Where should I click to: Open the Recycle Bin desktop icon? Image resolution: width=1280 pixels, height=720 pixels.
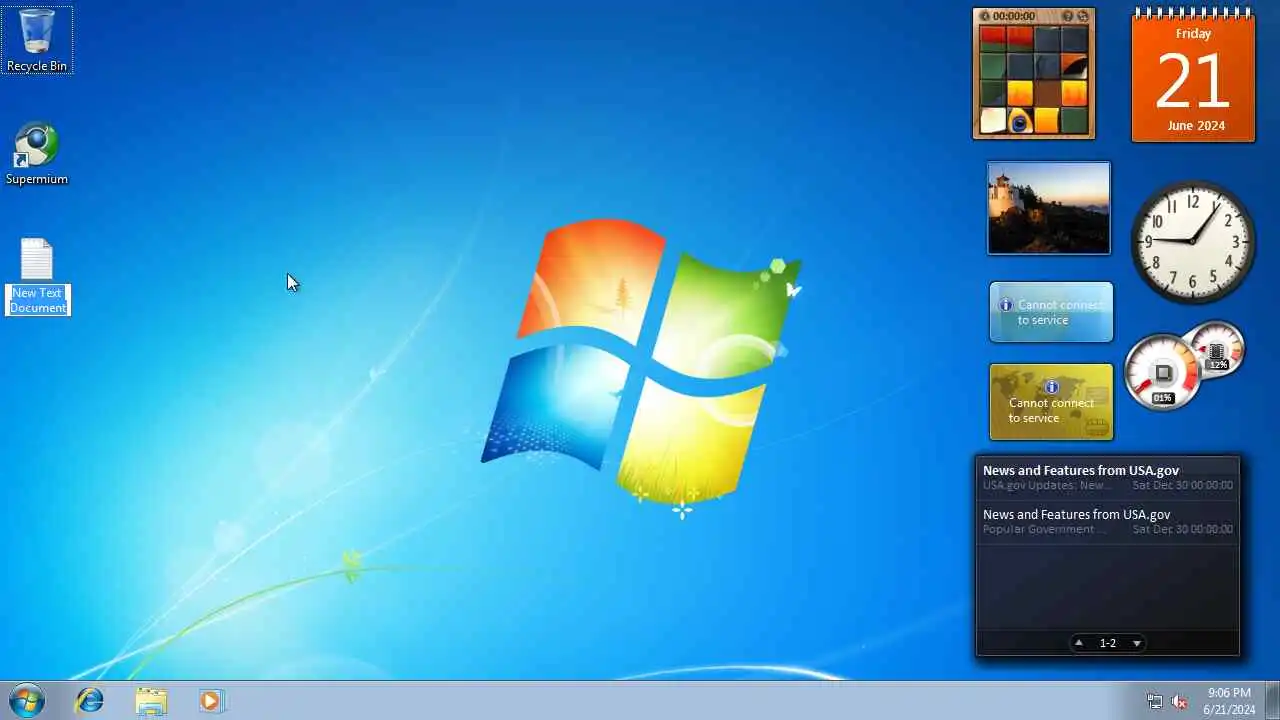pos(37,40)
